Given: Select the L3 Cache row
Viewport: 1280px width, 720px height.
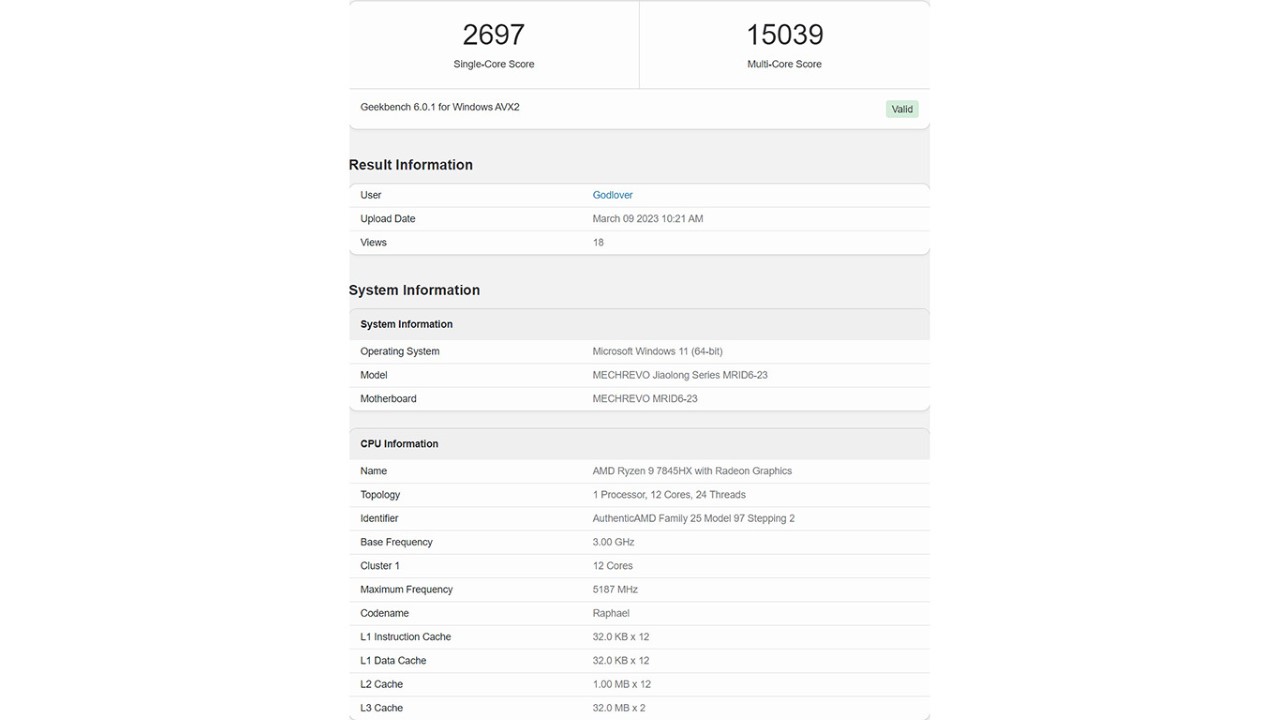Looking at the screenshot, I should pyautogui.click(x=619, y=707).
